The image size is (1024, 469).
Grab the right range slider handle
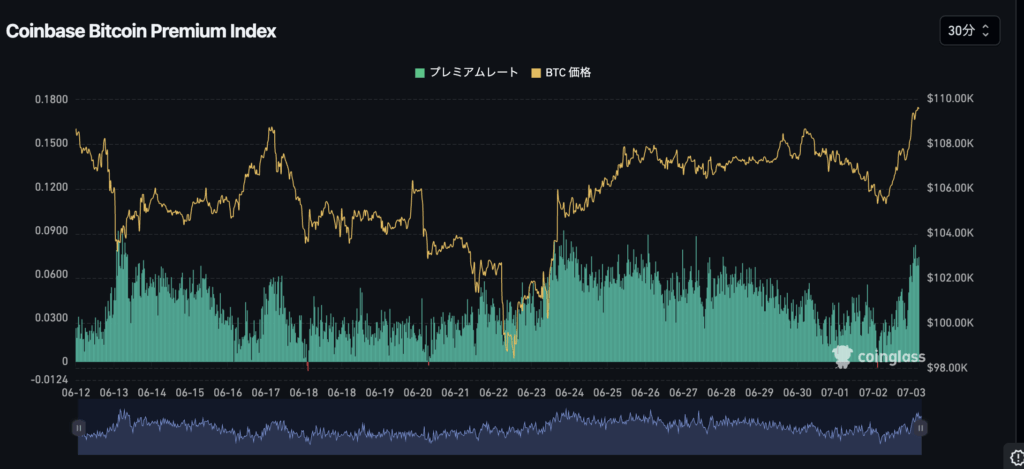[x=921, y=428]
